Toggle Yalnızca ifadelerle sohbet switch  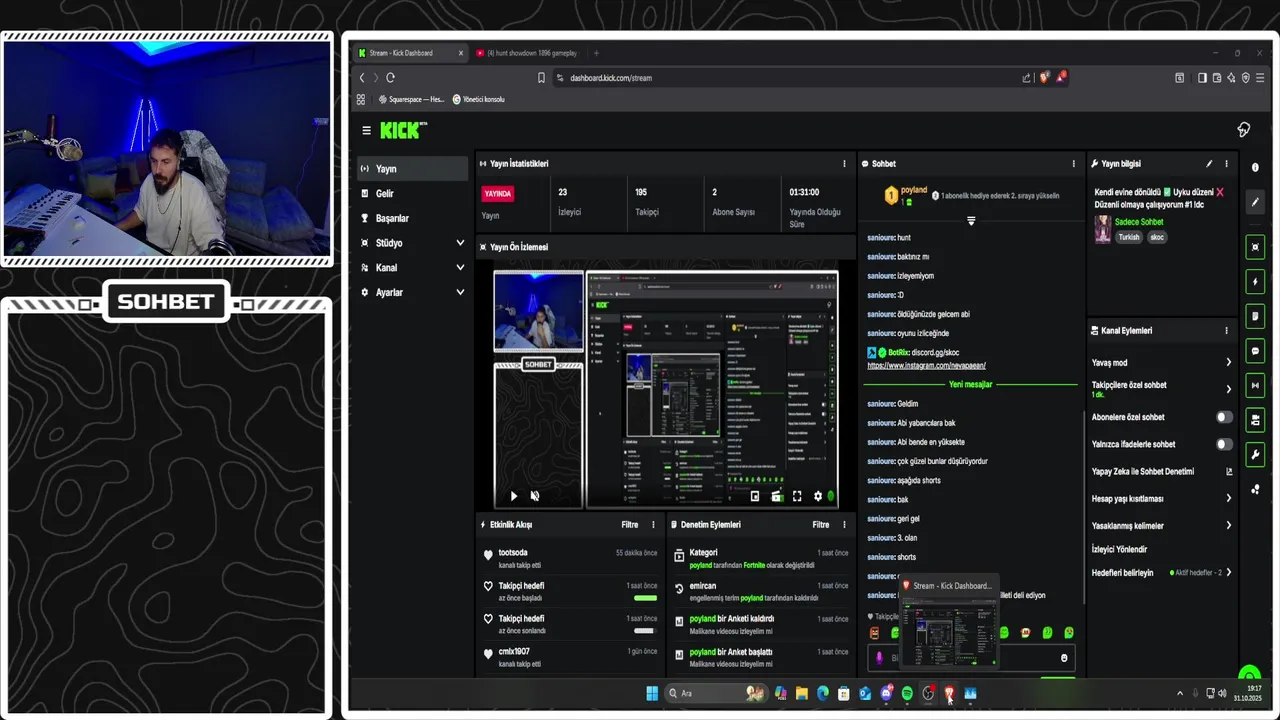[x=1224, y=444]
